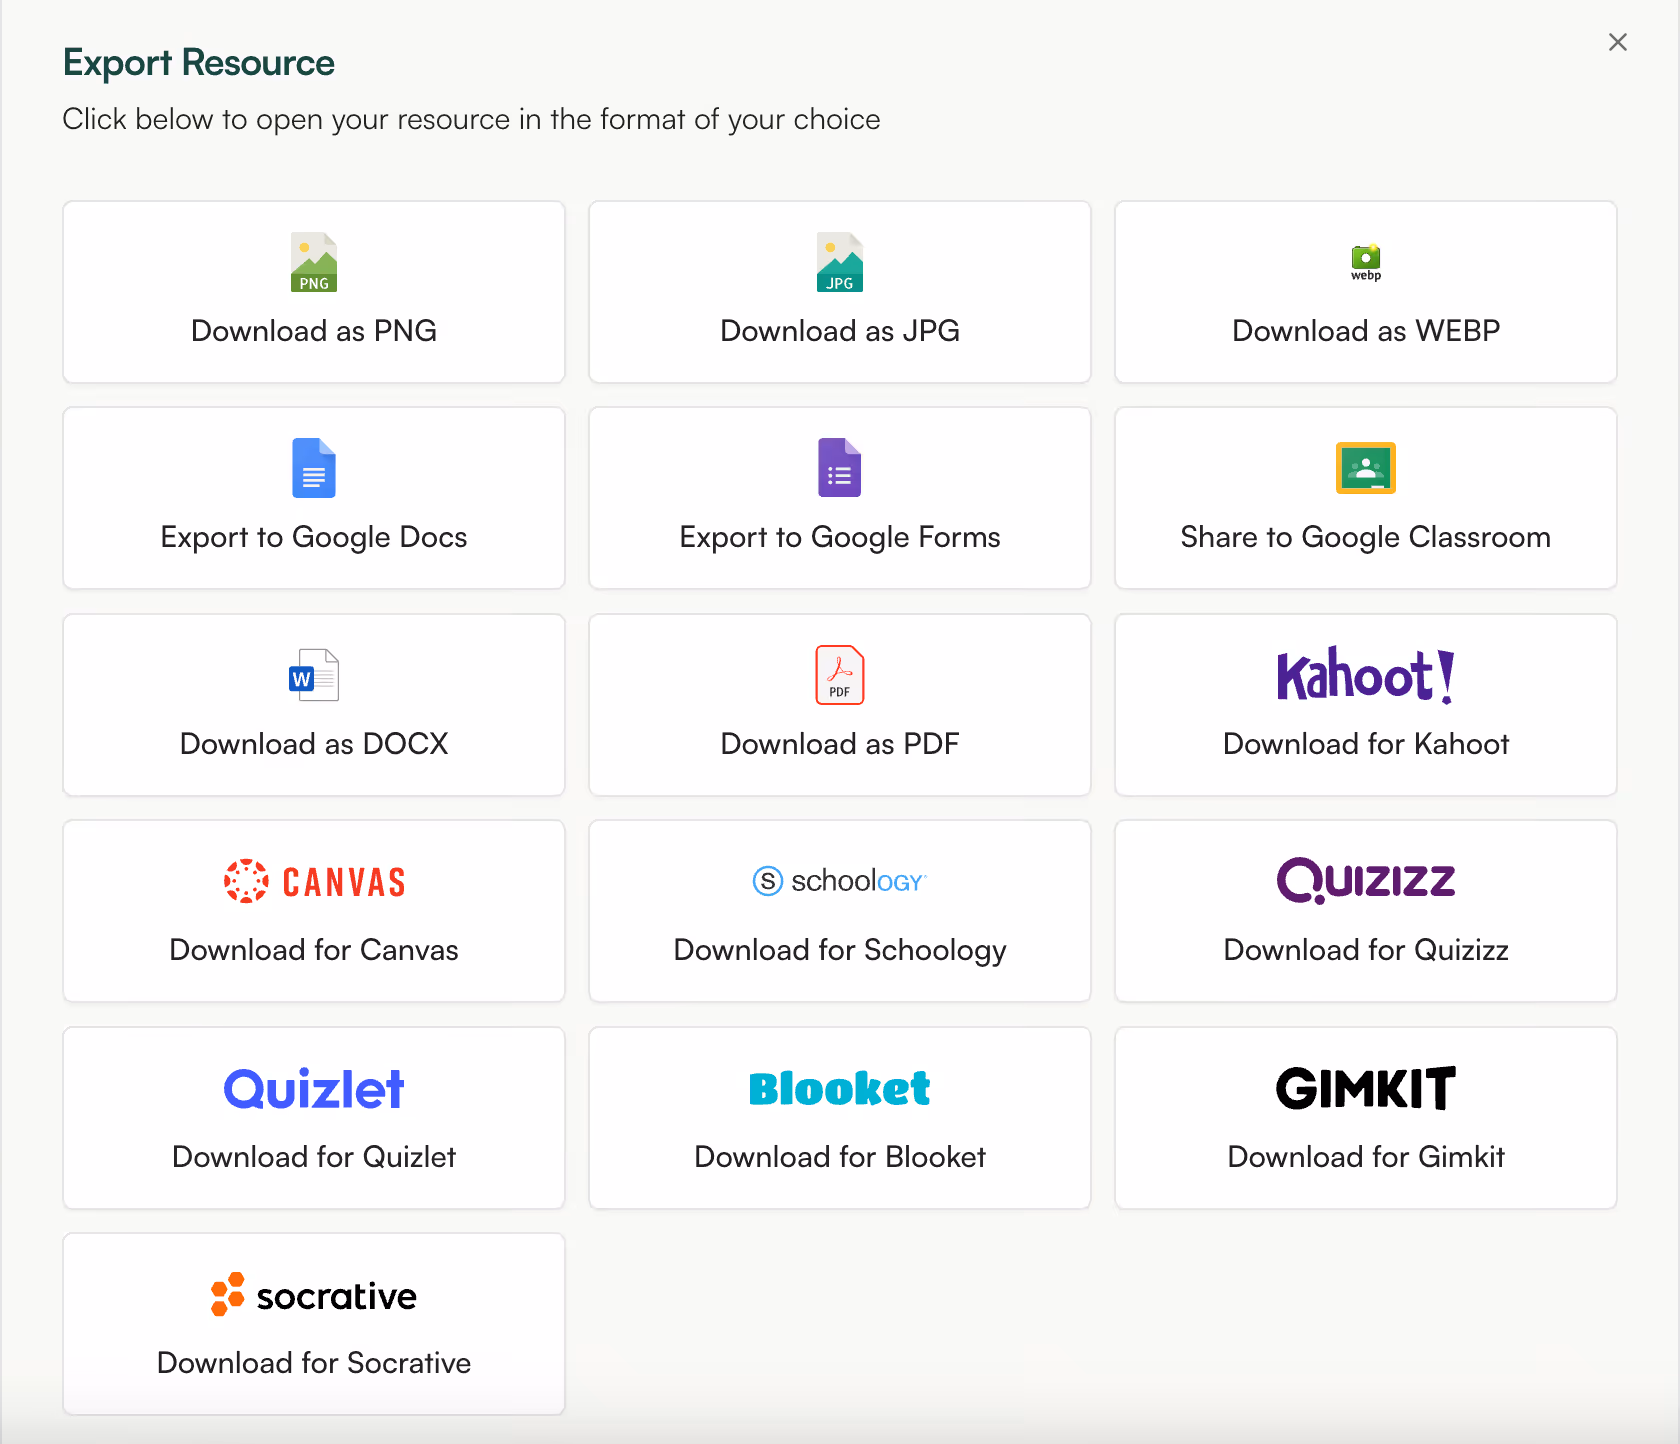Click the Socrative logo
Image resolution: width=1680 pixels, height=1444 pixels.
pos(314,1295)
